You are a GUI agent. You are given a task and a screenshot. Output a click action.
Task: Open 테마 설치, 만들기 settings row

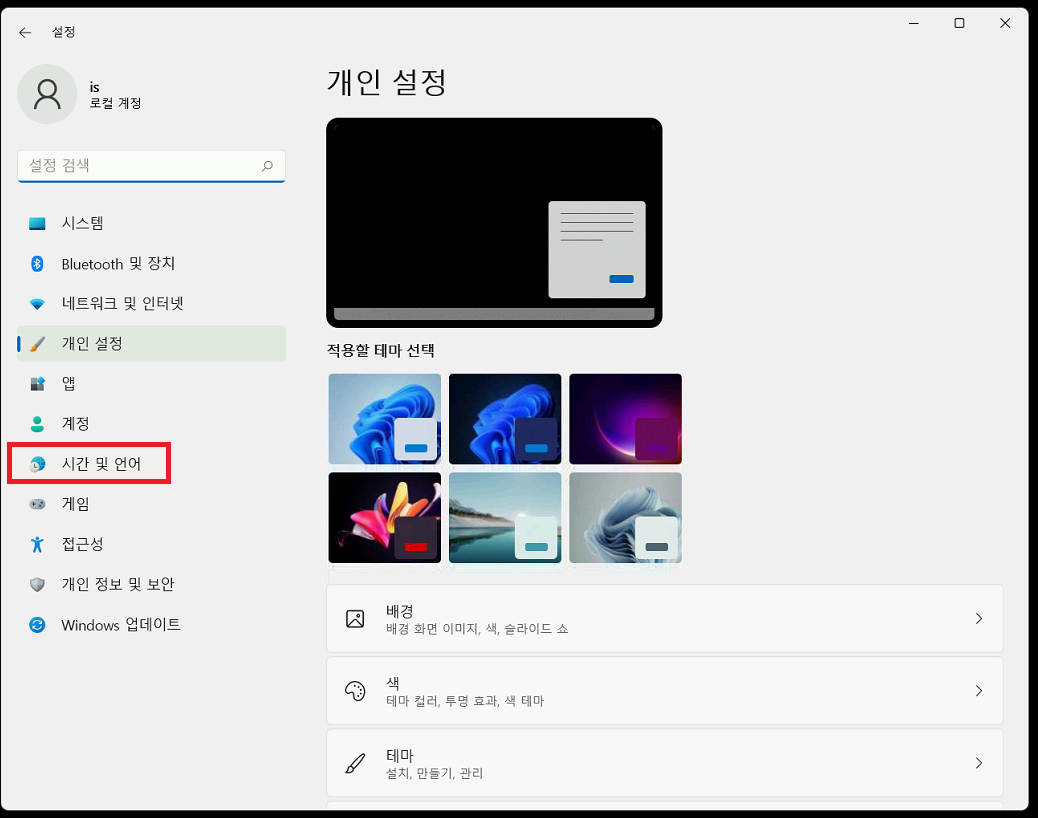click(x=665, y=763)
